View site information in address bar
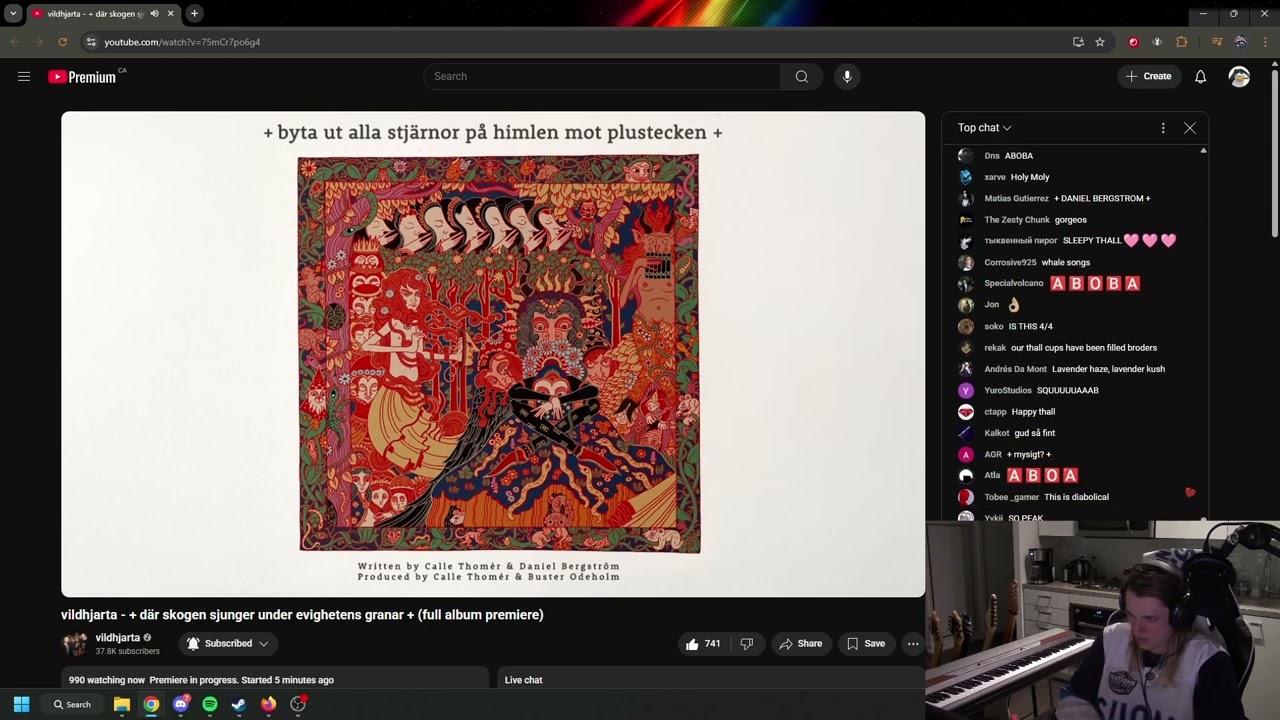The height and width of the screenshot is (720, 1280). (91, 42)
